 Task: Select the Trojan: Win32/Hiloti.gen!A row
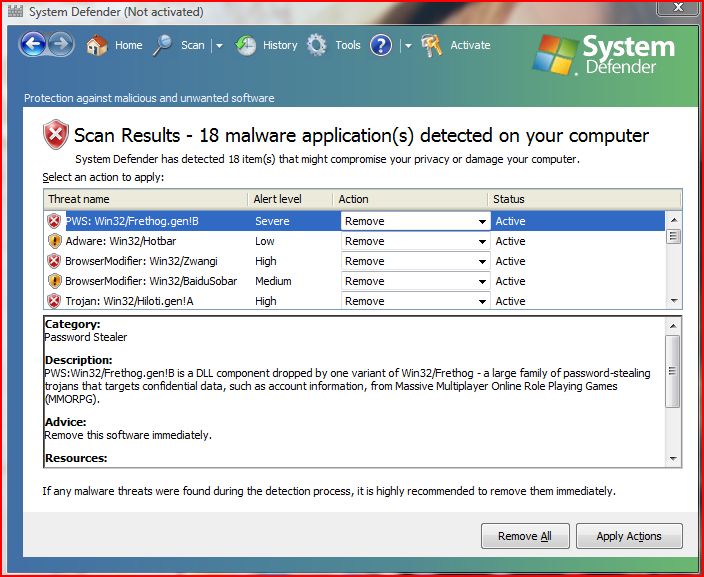tap(355, 301)
